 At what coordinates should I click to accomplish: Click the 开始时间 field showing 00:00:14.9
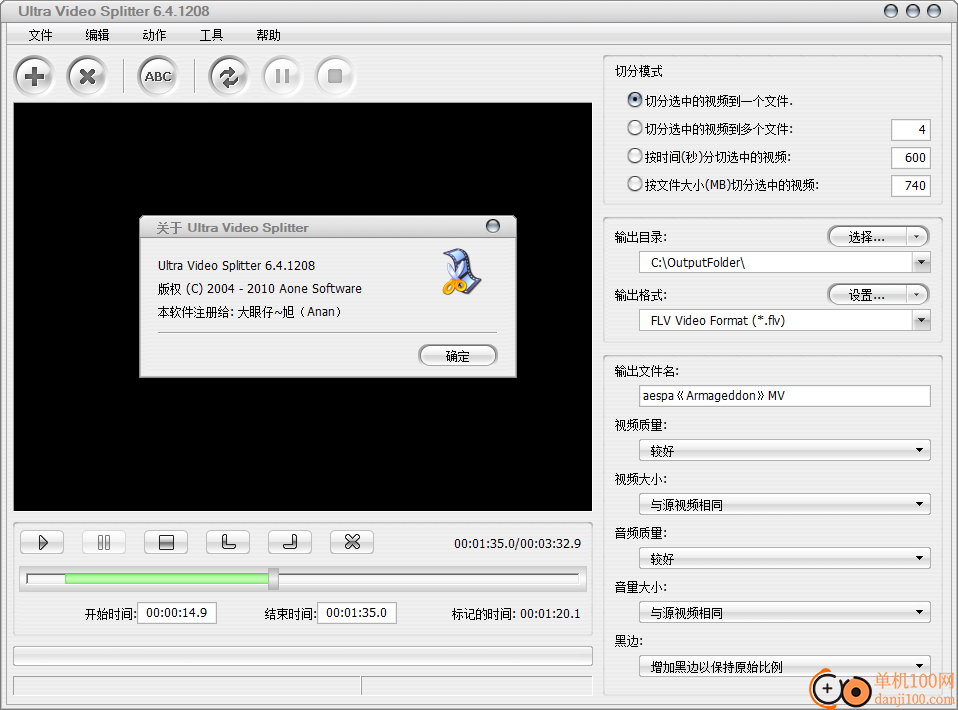click(177, 613)
